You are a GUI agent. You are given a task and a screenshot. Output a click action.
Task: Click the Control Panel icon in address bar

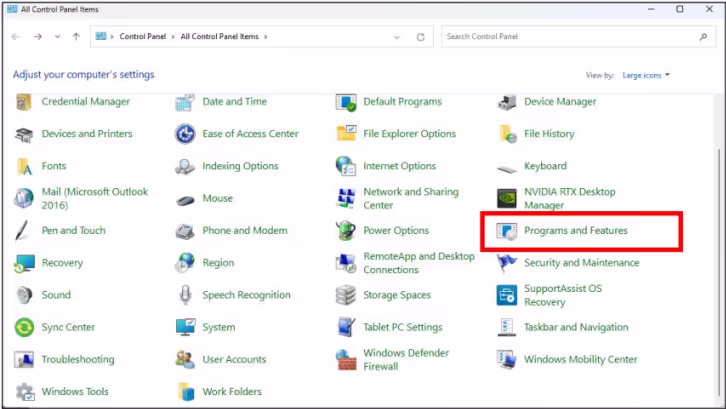coord(101,36)
